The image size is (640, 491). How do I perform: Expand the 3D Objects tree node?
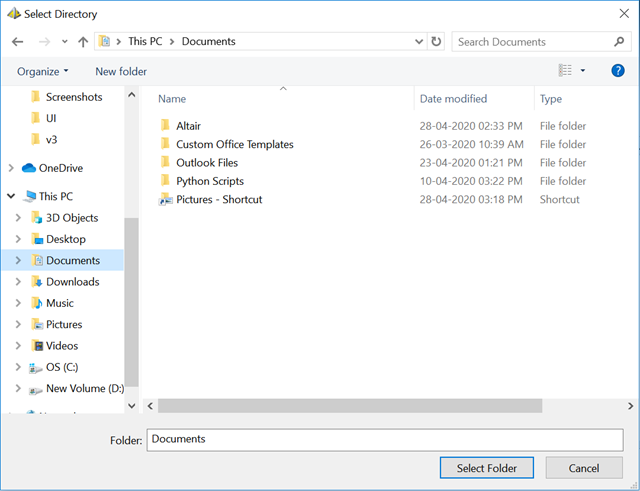click(x=19, y=218)
